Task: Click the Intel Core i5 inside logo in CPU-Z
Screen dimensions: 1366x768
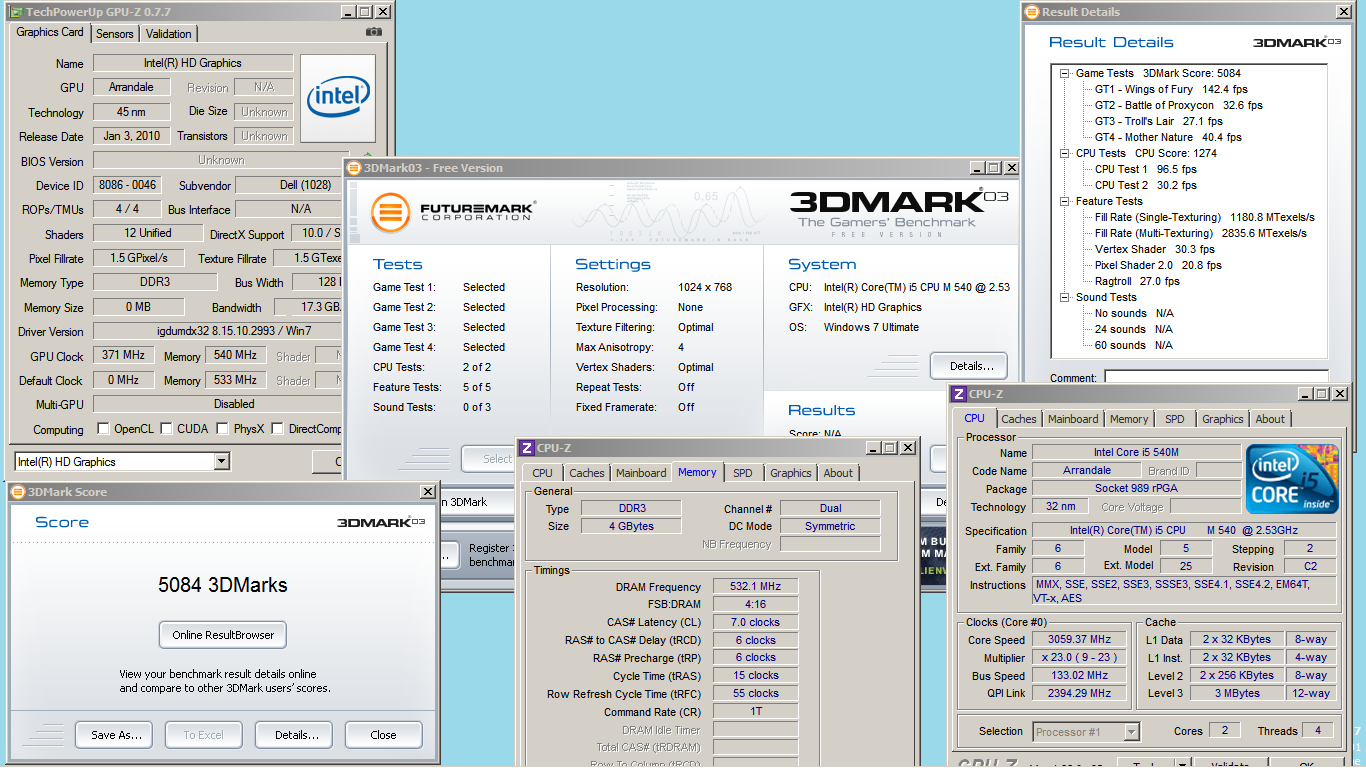Action: coord(1292,479)
